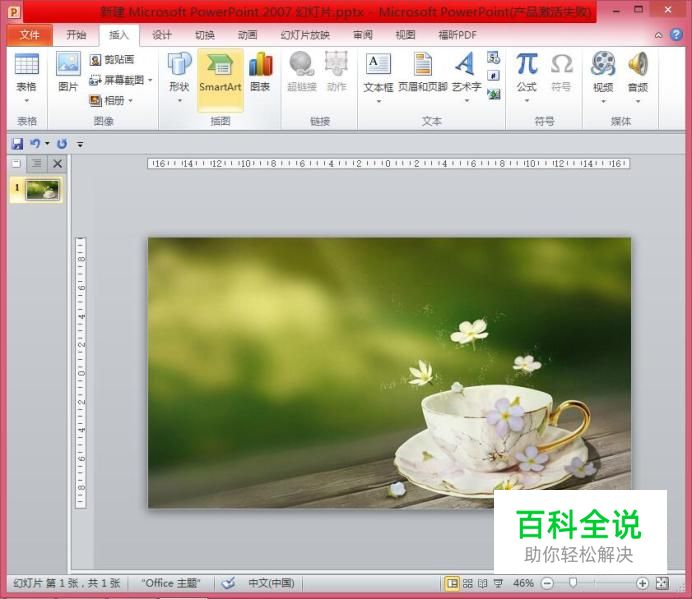
Task: Switch to the outline pane tab
Action: [37, 164]
